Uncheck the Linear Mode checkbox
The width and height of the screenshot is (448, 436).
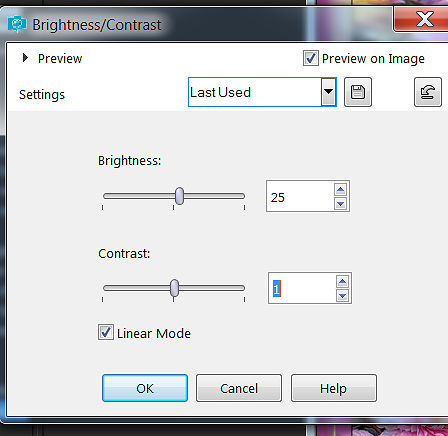point(106,332)
